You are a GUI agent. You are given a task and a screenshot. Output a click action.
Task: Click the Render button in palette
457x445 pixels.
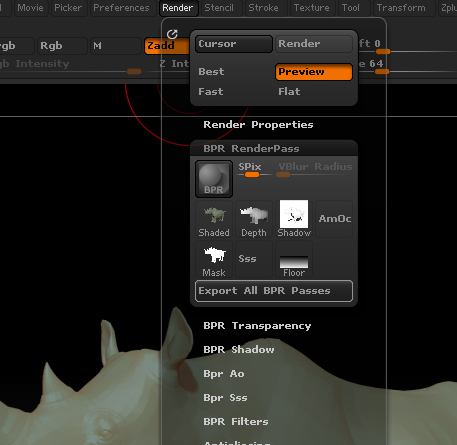tap(314, 44)
